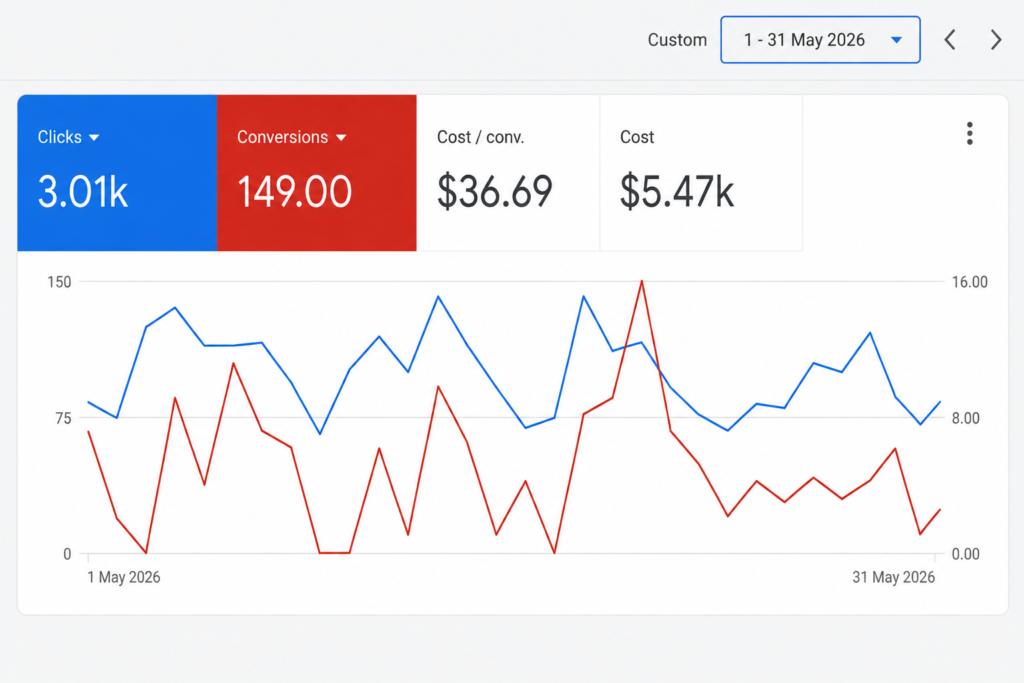Image resolution: width=1024 pixels, height=683 pixels.
Task: Click the 16.00 right axis label
Action: [970, 282]
